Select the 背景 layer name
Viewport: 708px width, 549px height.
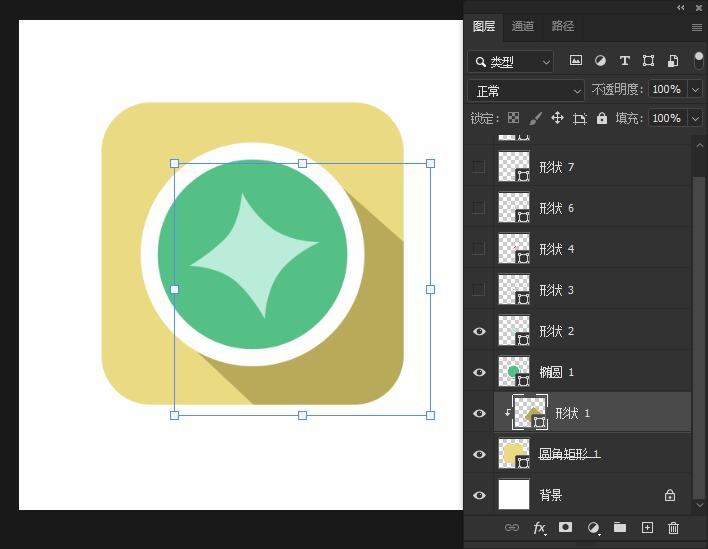click(x=551, y=495)
